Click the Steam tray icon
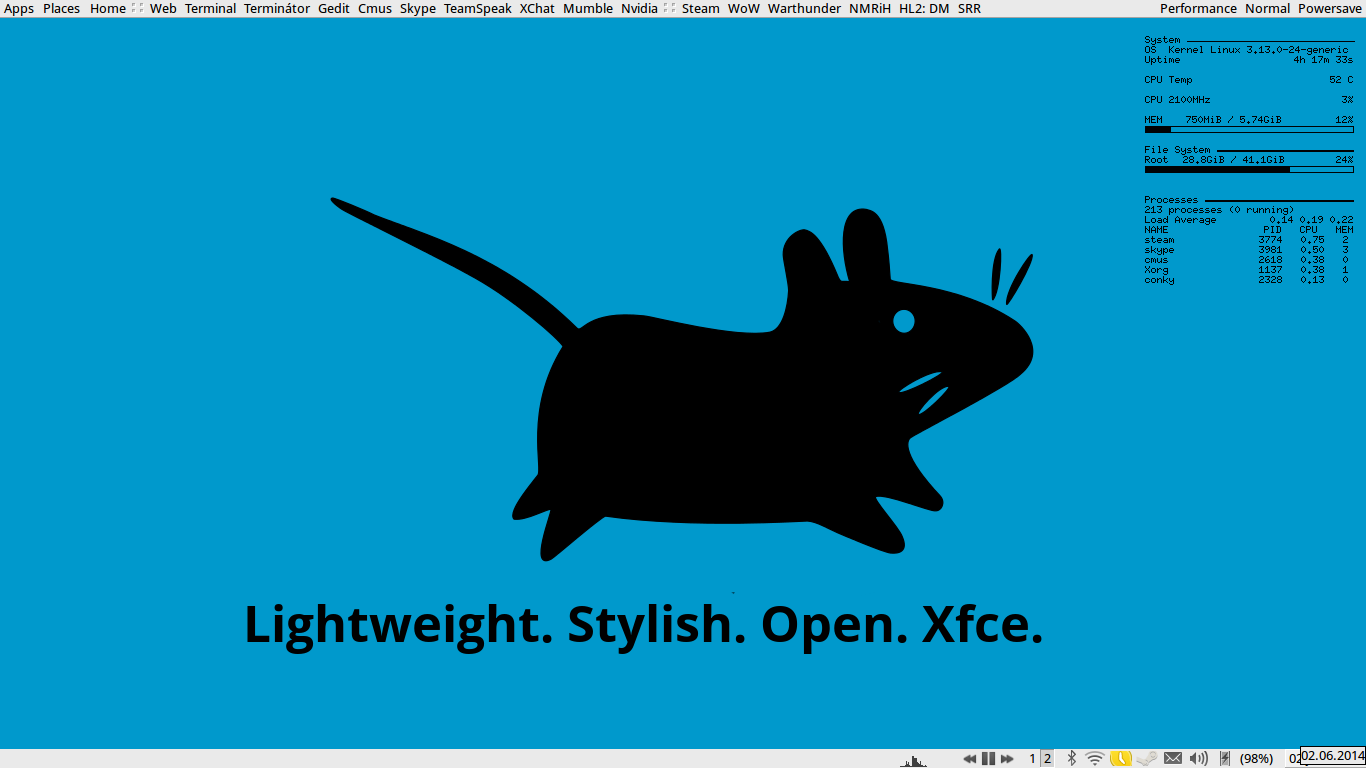 pos(1147,758)
